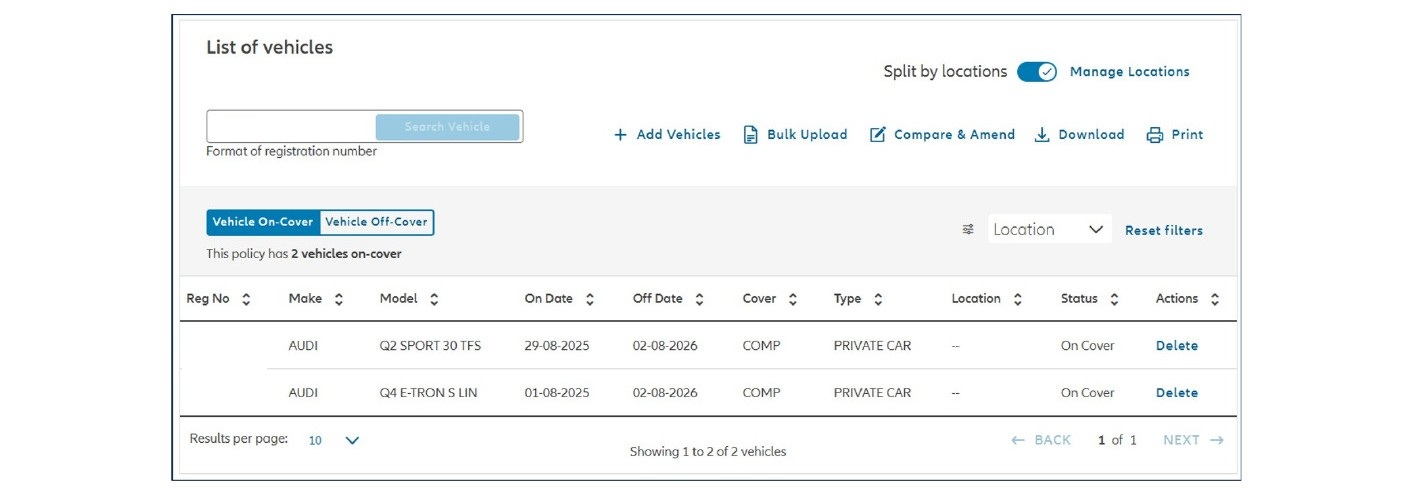Click the Compare & Amend edit icon
The image size is (1414, 492).
pyautogui.click(x=877, y=134)
